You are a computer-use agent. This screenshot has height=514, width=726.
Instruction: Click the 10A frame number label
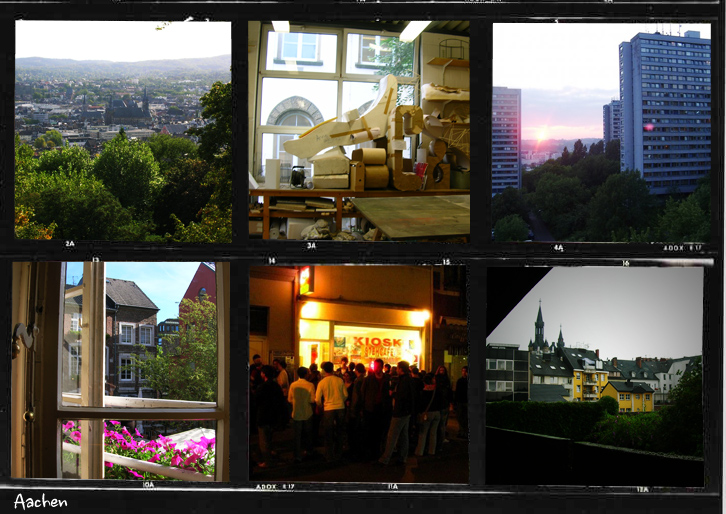point(148,485)
